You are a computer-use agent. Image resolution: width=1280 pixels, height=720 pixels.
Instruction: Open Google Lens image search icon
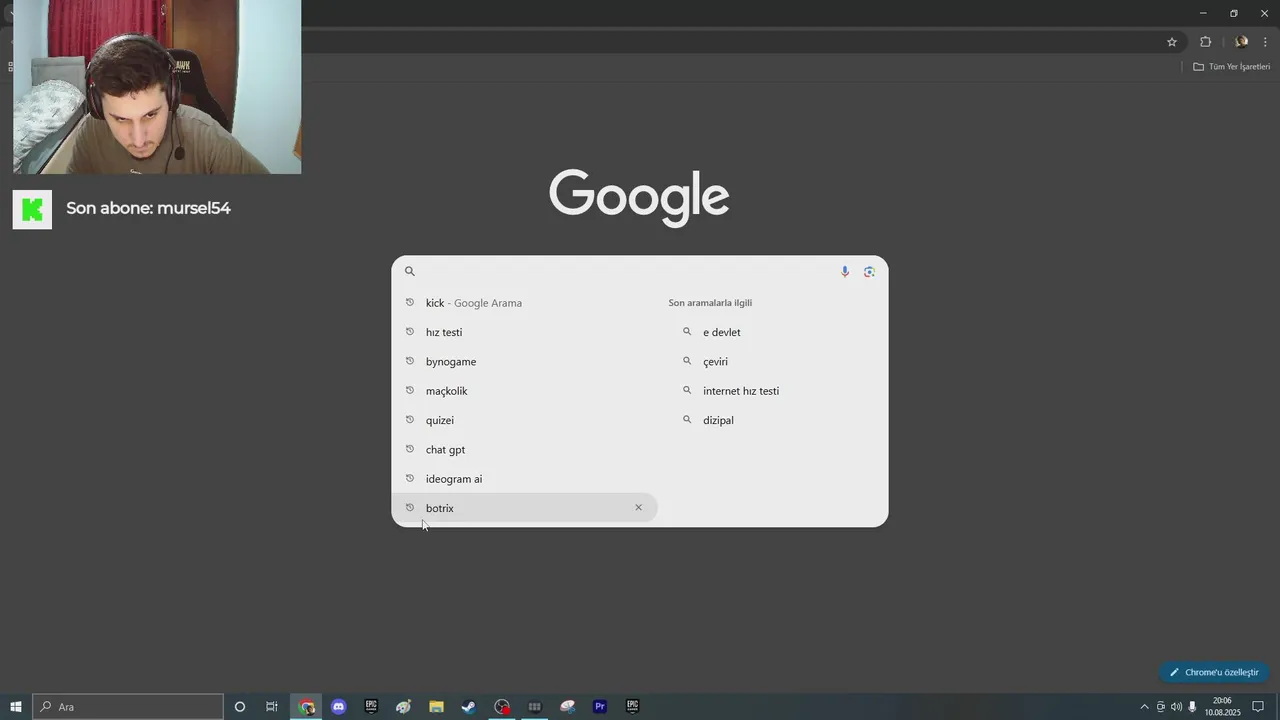(869, 271)
